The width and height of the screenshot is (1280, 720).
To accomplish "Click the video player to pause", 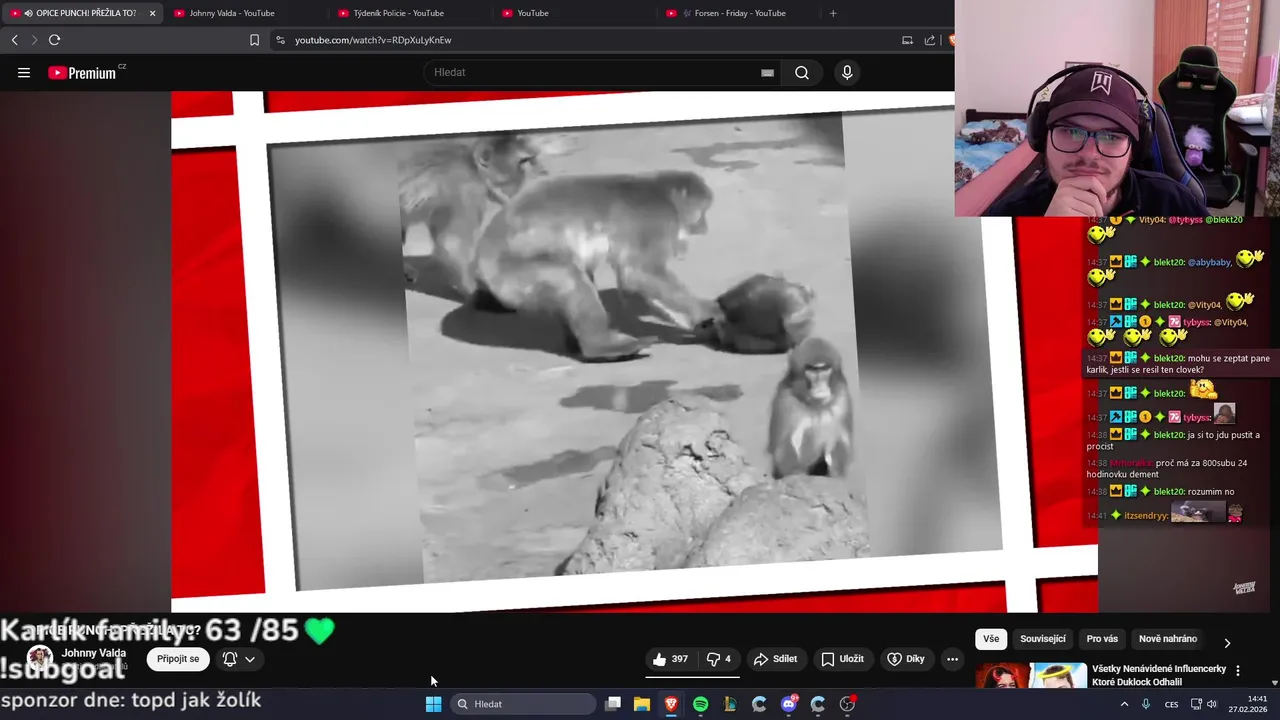I will point(634,351).
